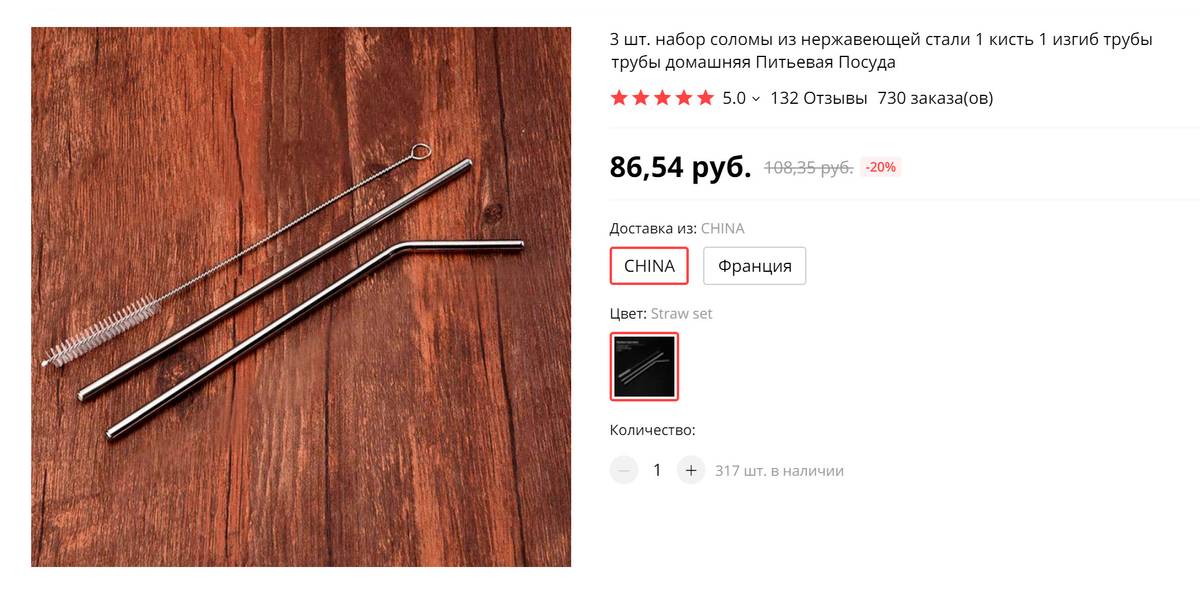This screenshot has width=1200, height=600.
Task: Decrease quantity with the minus button
Action: coord(624,470)
